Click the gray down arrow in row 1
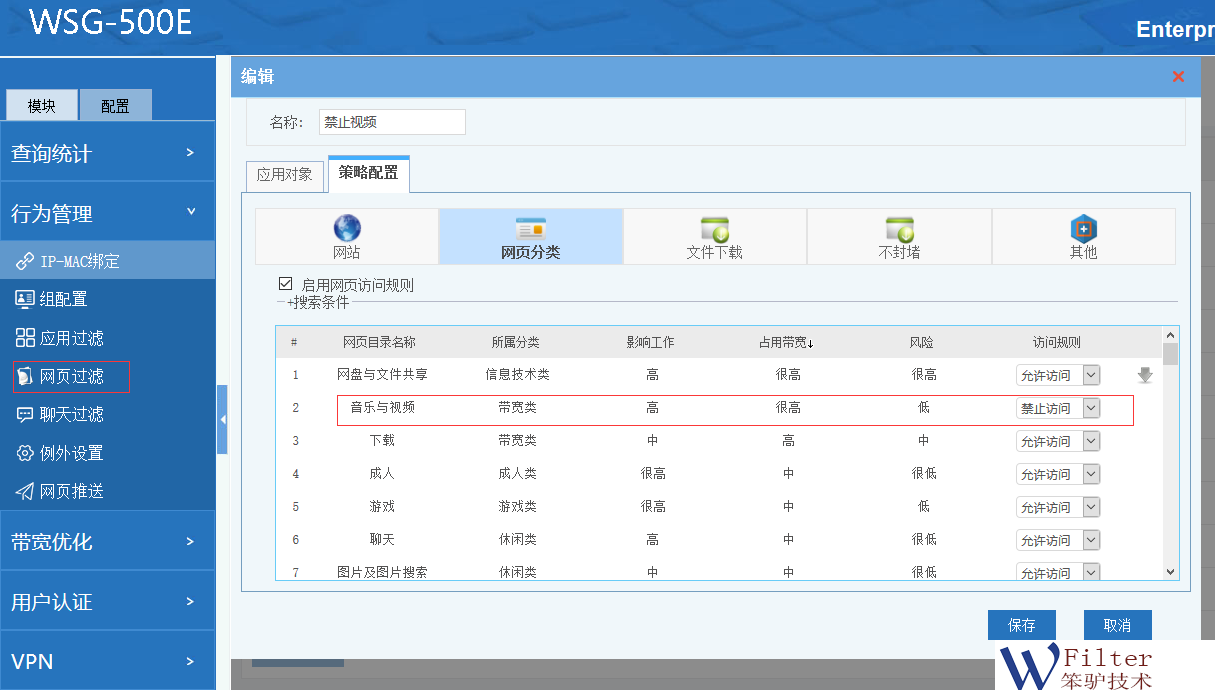Viewport: 1215px width, 690px height. point(1145,376)
